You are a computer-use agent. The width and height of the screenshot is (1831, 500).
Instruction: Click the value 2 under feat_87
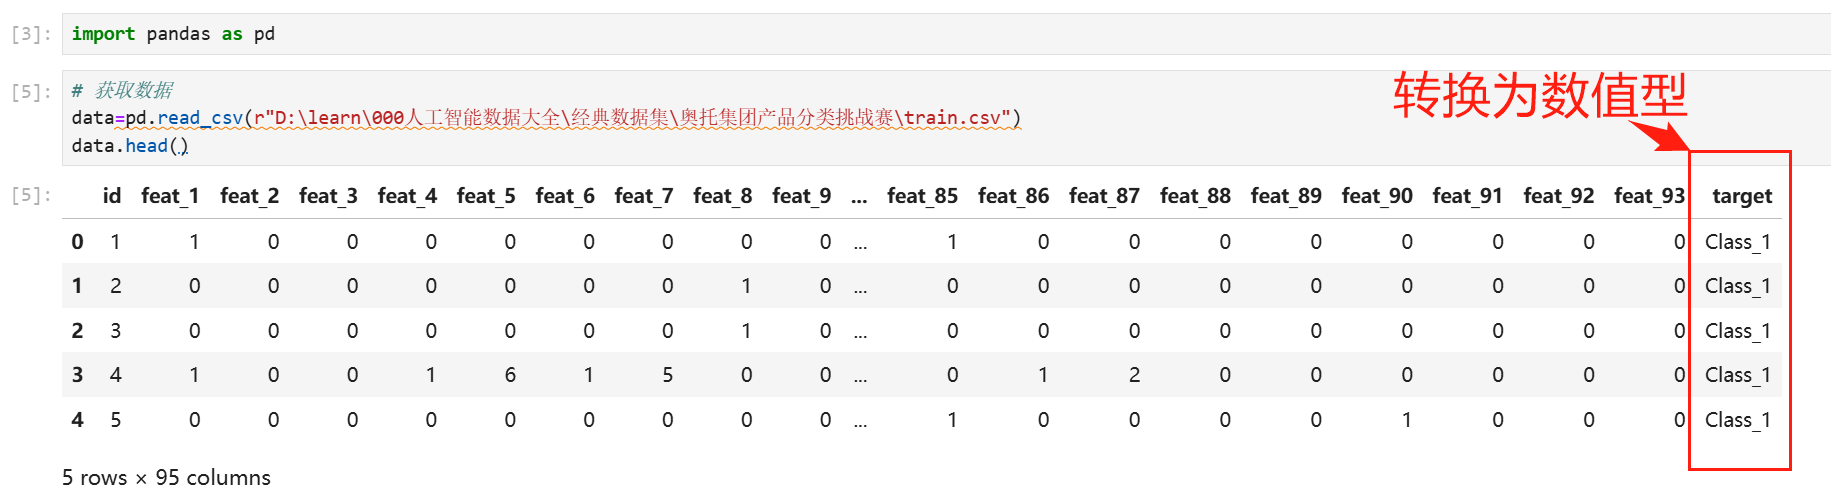[x=1134, y=375]
